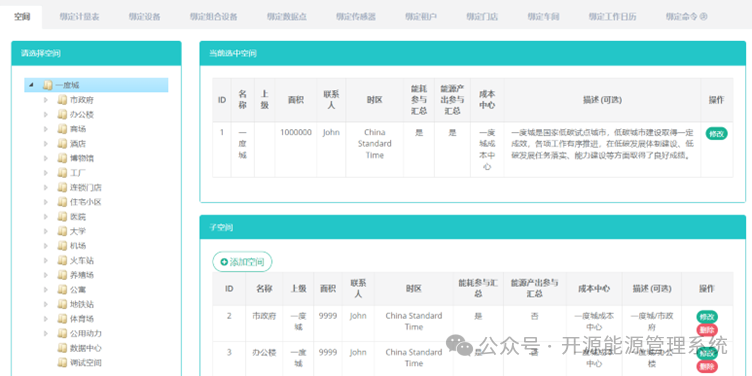The width and height of the screenshot is (752, 376).
Task: Select 连锁门店 in the space tree
Action: [86, 188]
